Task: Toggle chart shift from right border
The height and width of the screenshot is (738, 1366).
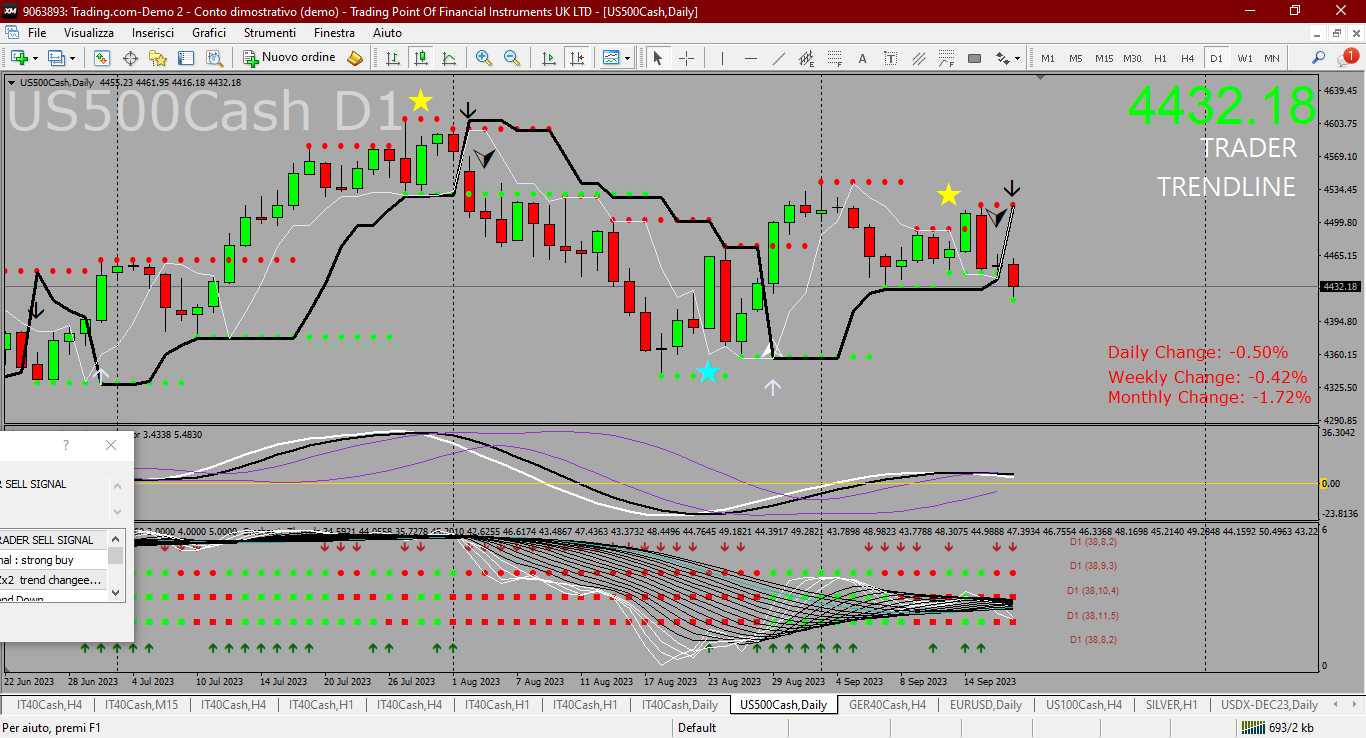Action: (x=577, y=58)
